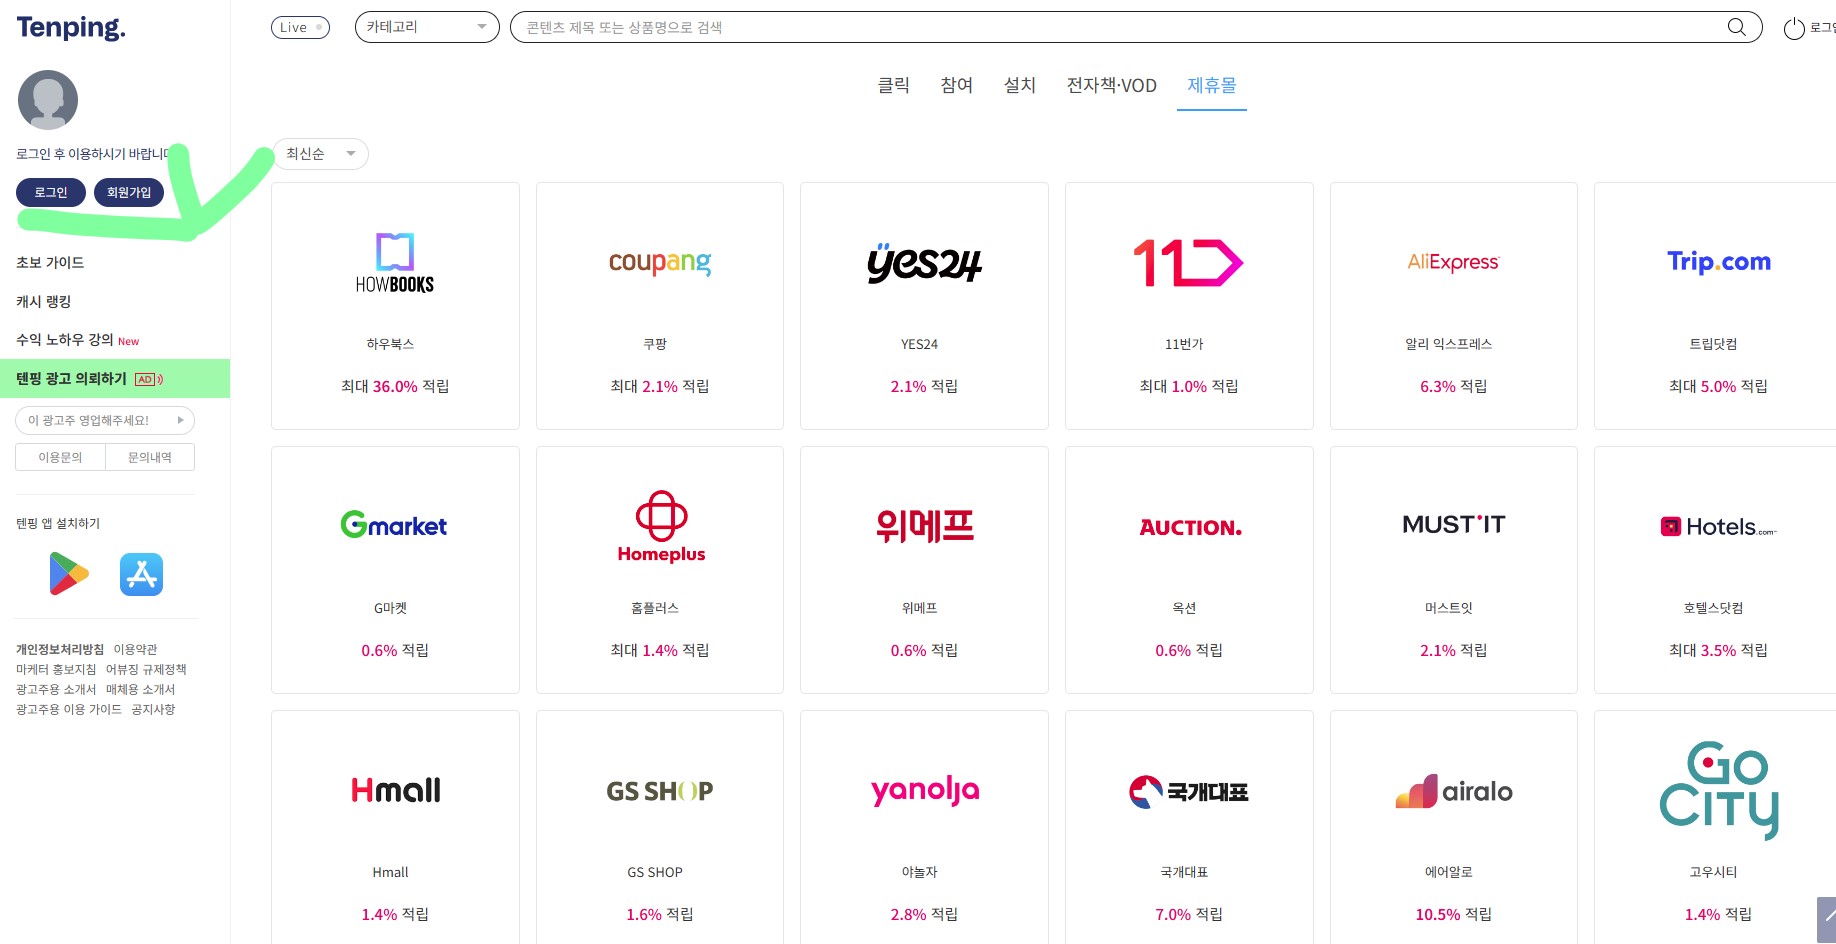Screen dimensions: 1836x944
Task: Switch to the 클릭 tab
Action: [x=894, y=85]
